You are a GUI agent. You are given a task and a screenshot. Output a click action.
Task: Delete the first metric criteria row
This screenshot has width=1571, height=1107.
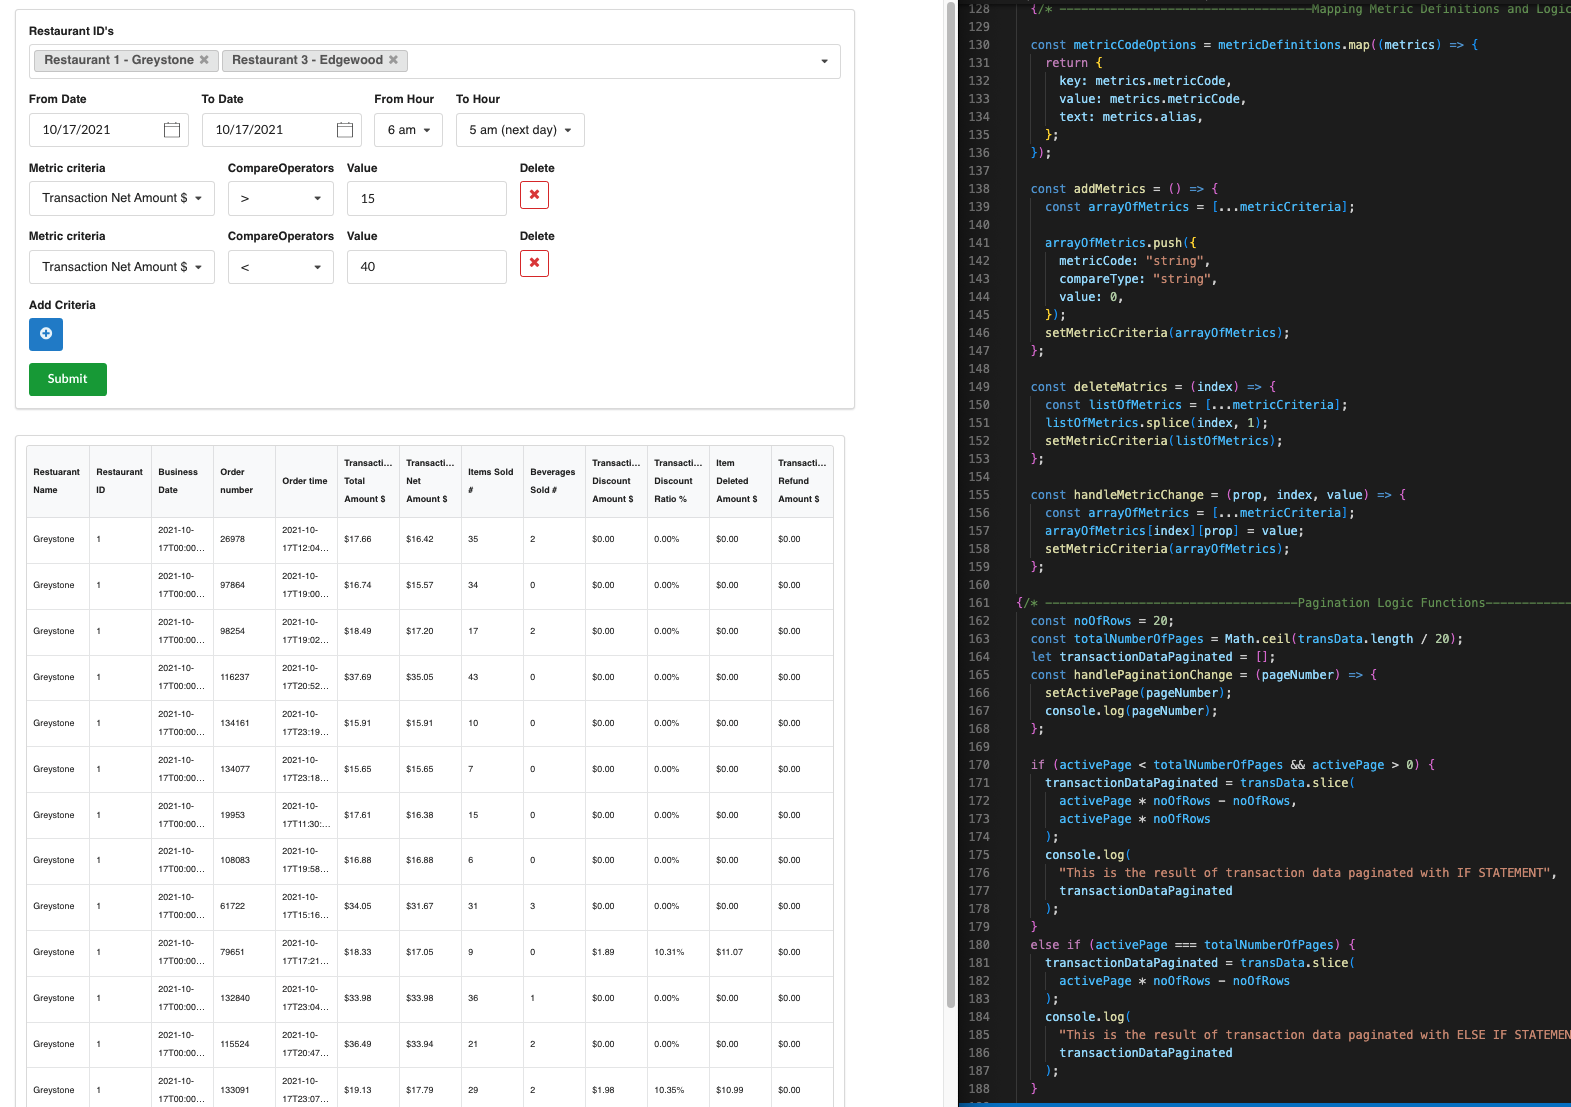(x=534, y=195)
